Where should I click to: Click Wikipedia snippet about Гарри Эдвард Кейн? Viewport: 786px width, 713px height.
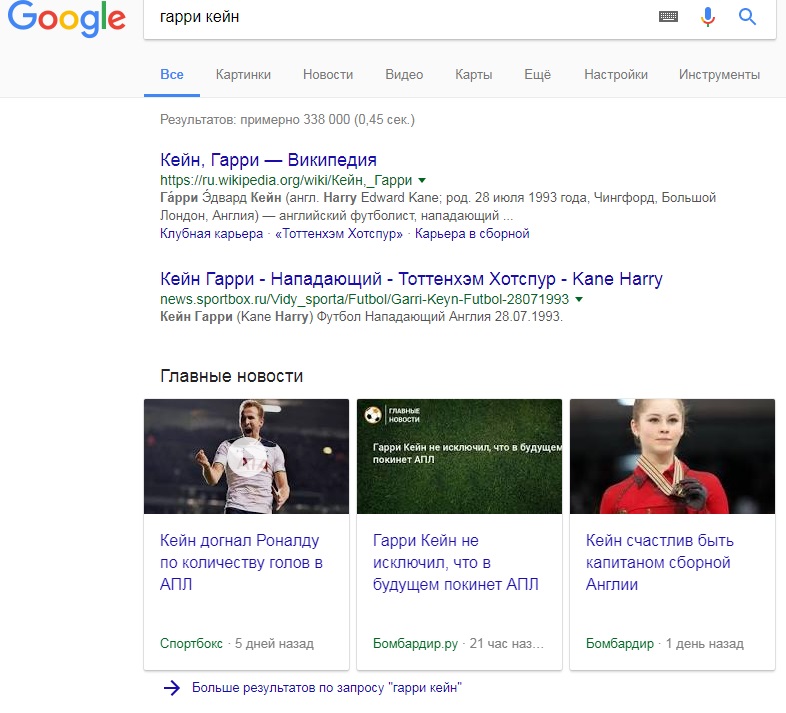(x=438, y=207)
